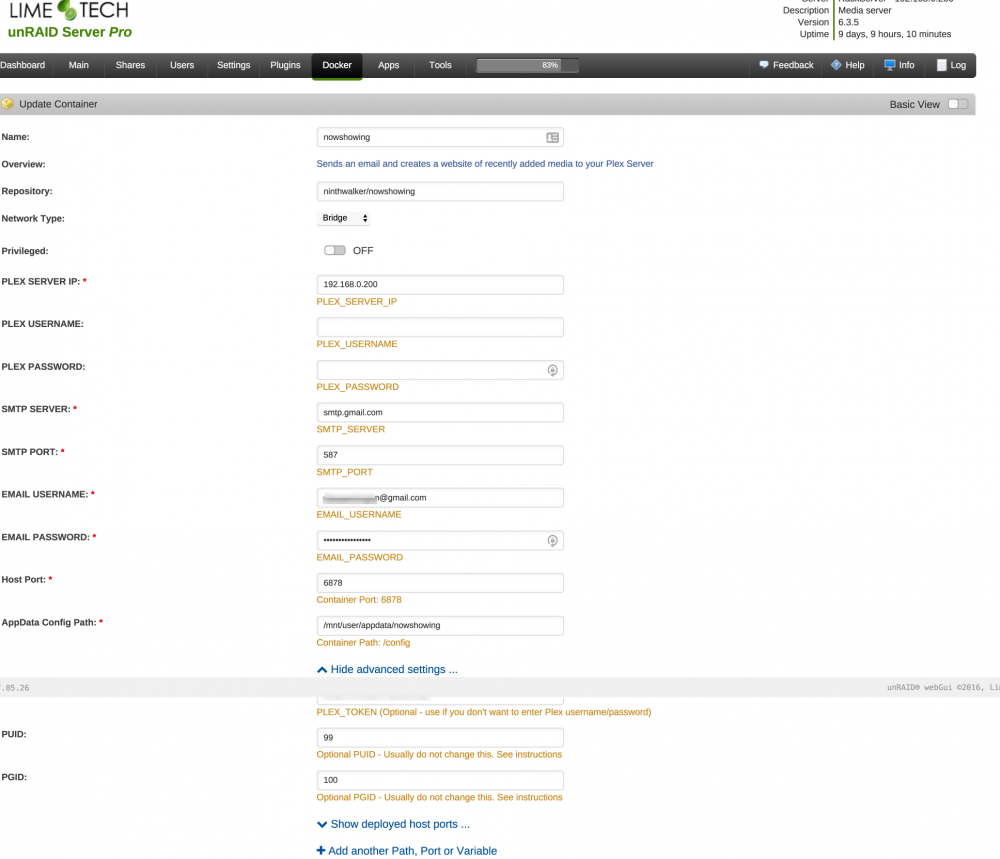This screenshot has height=859, width=1000.
Task: Go to the Tools tab
Action: coord(440,65)
